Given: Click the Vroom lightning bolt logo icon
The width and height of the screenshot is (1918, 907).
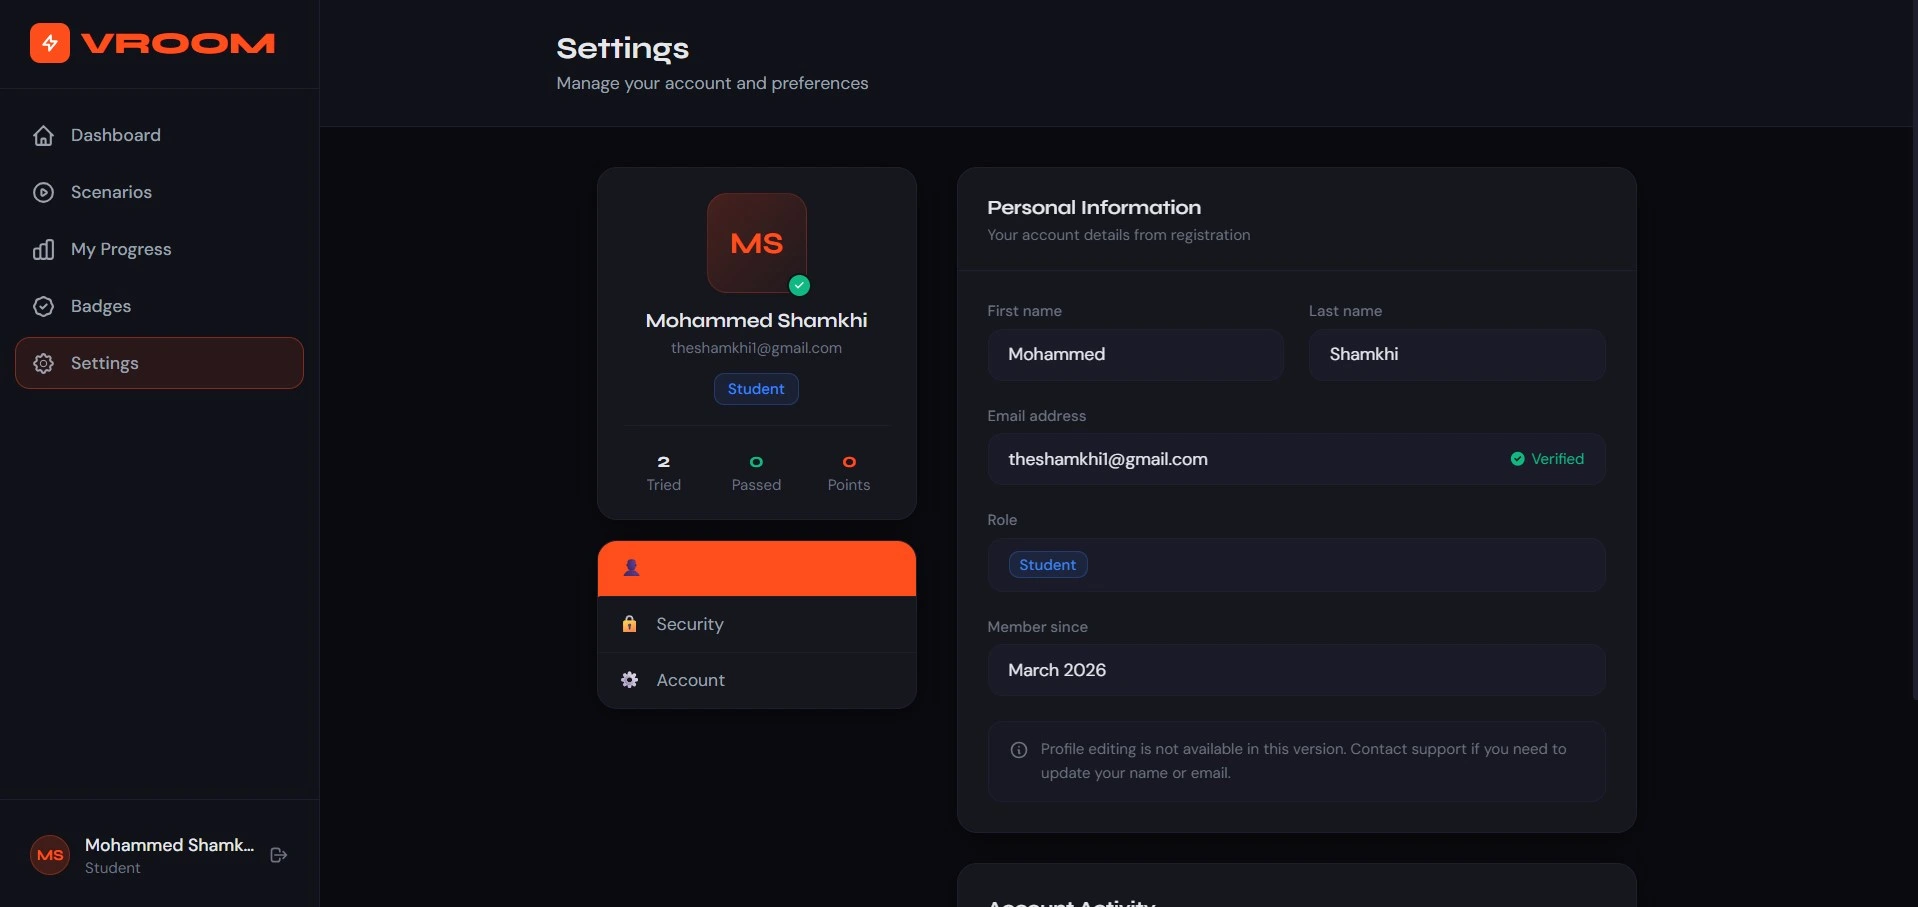Looking at the screenshot, I should (50, 43).
